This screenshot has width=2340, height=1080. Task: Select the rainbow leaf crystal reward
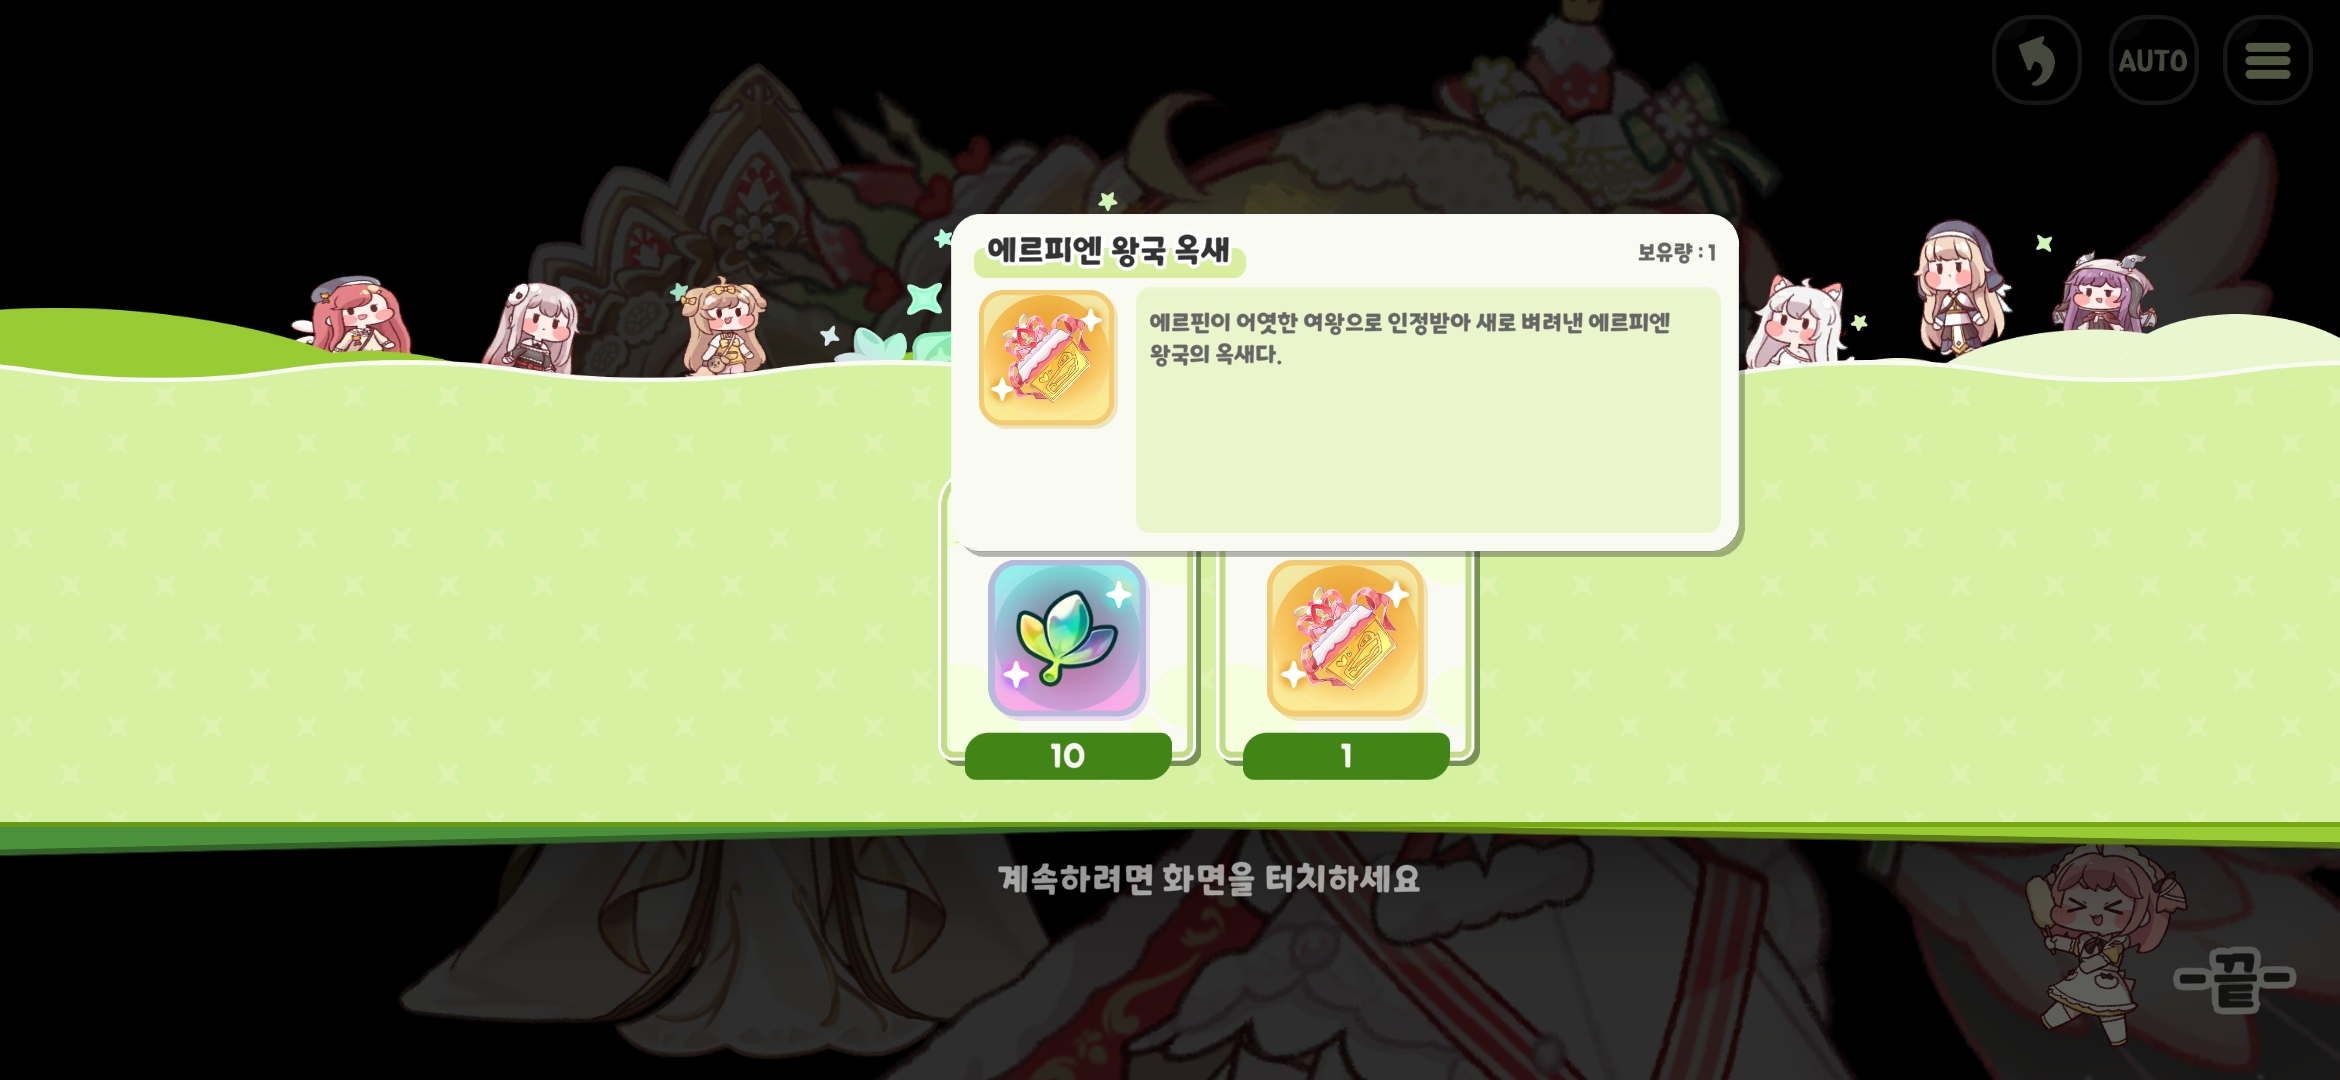(1068, 638)
